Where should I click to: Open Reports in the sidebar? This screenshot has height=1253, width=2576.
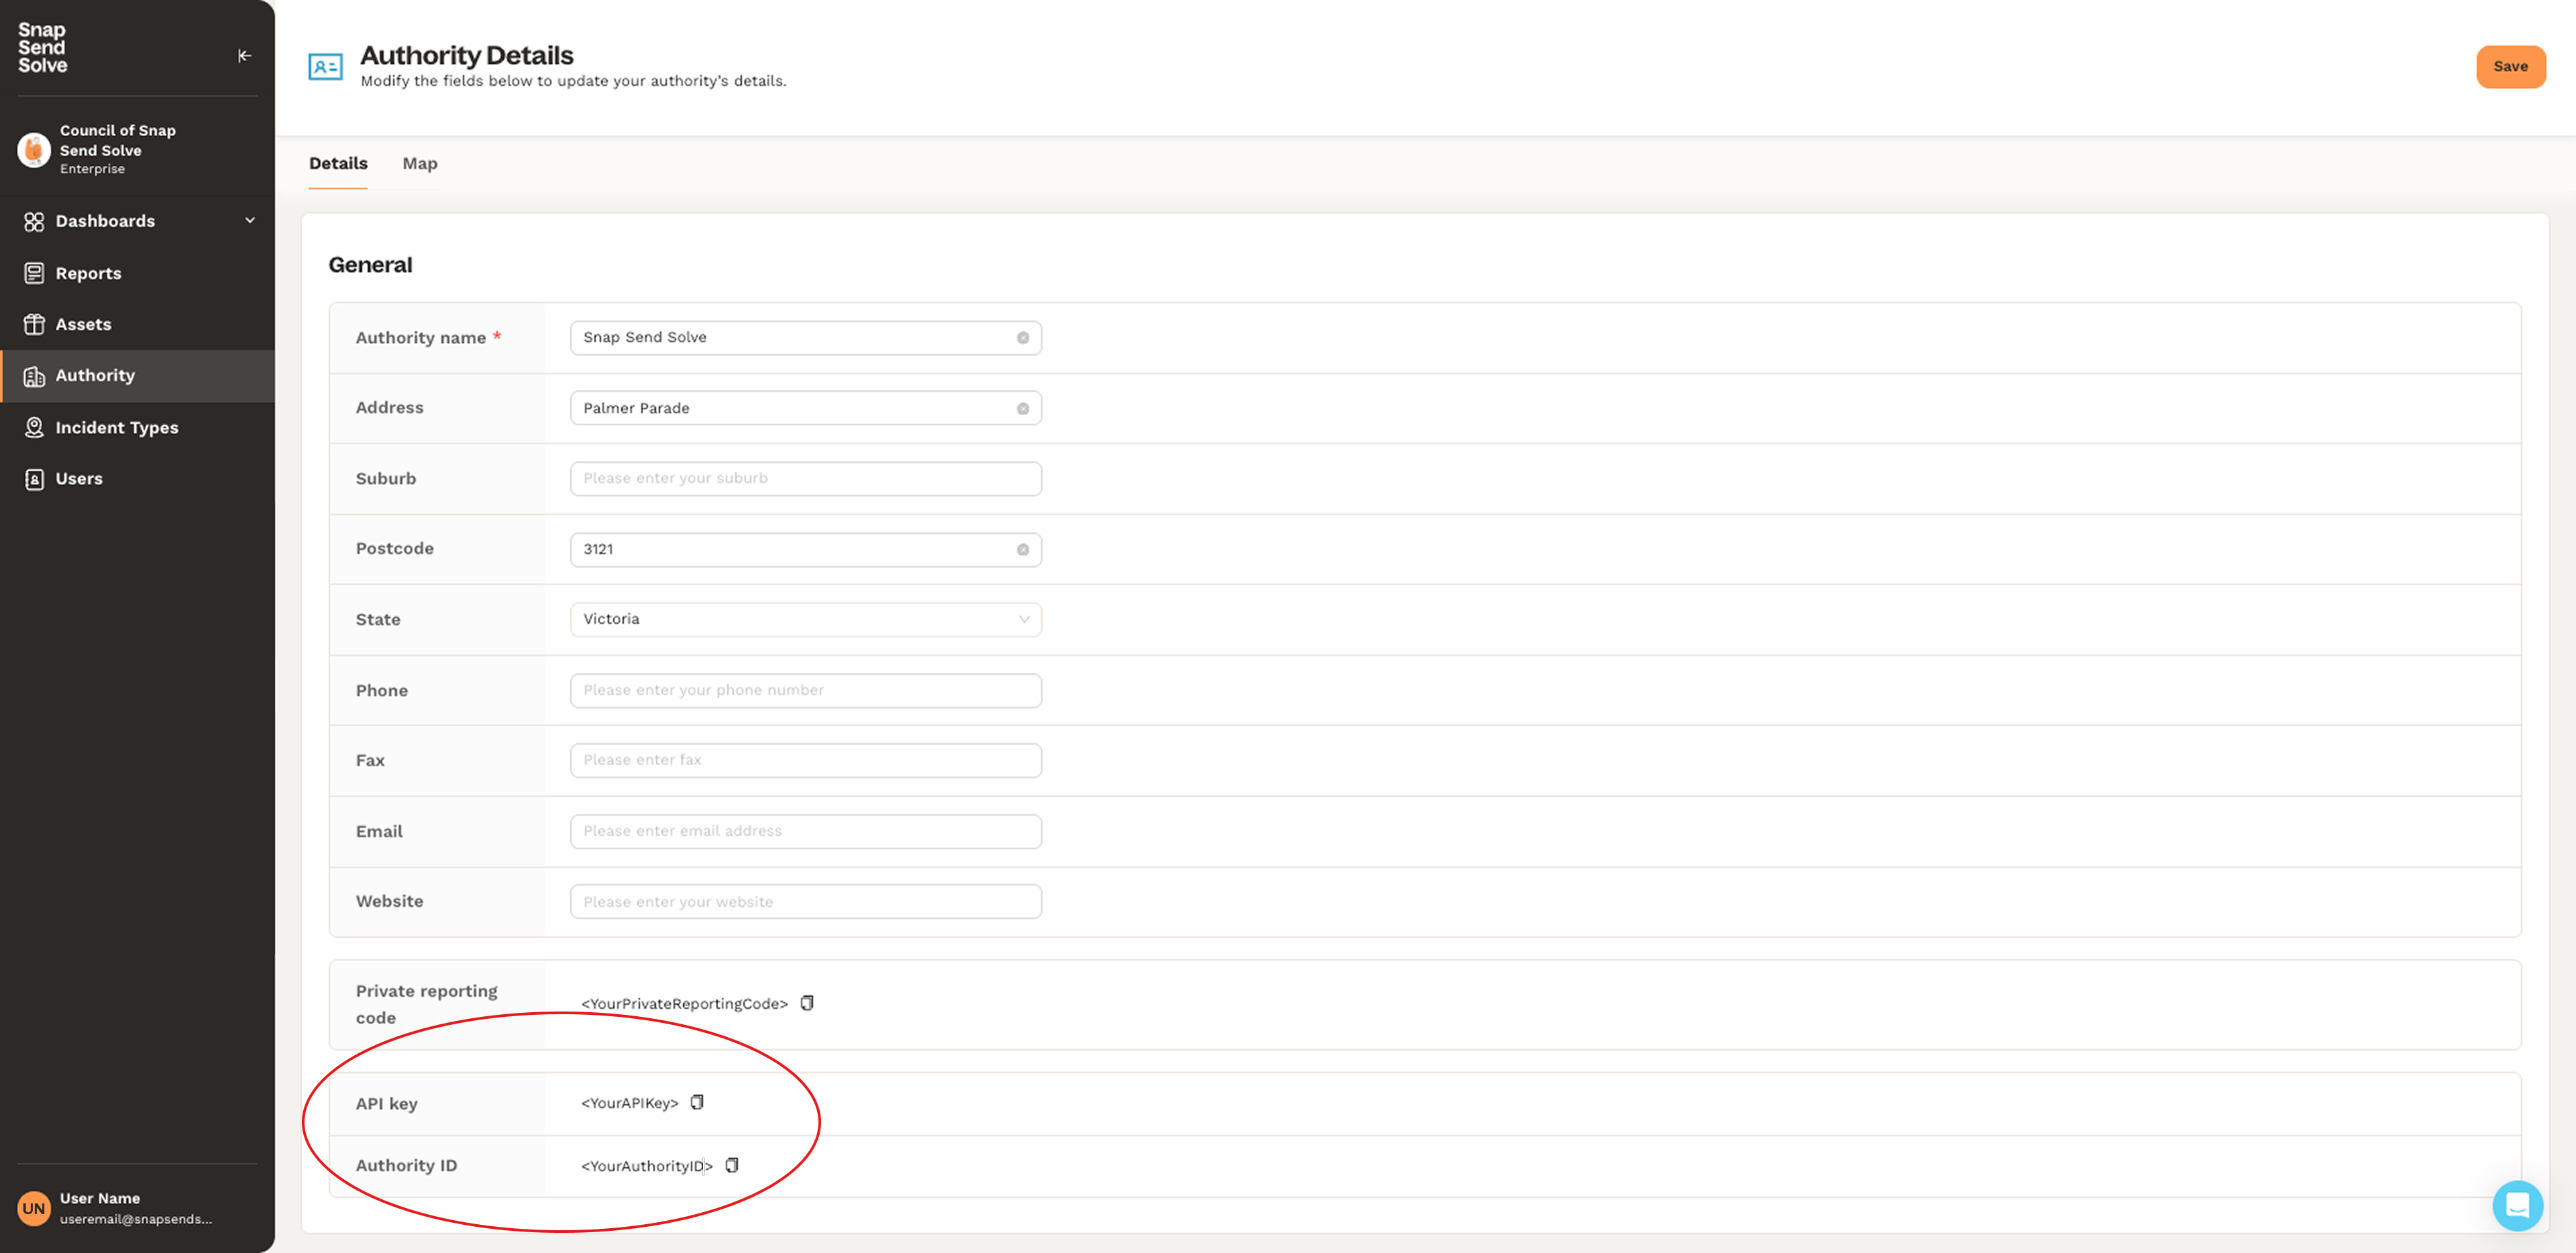tap(88, 273)
